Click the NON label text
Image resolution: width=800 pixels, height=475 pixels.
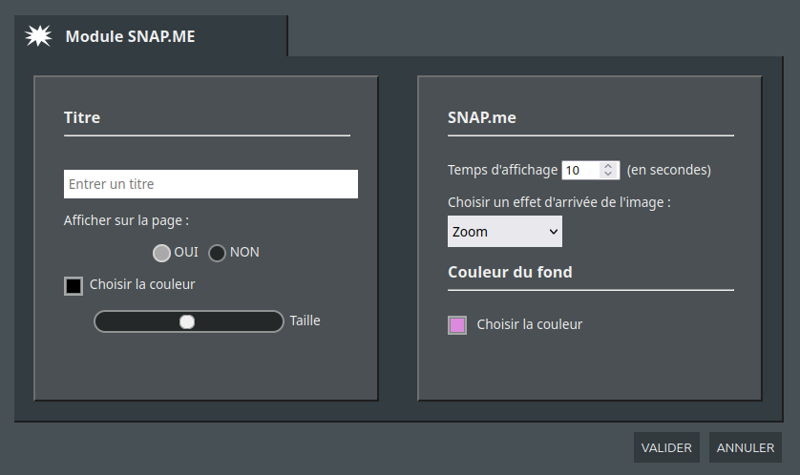(x=244, y=252)
